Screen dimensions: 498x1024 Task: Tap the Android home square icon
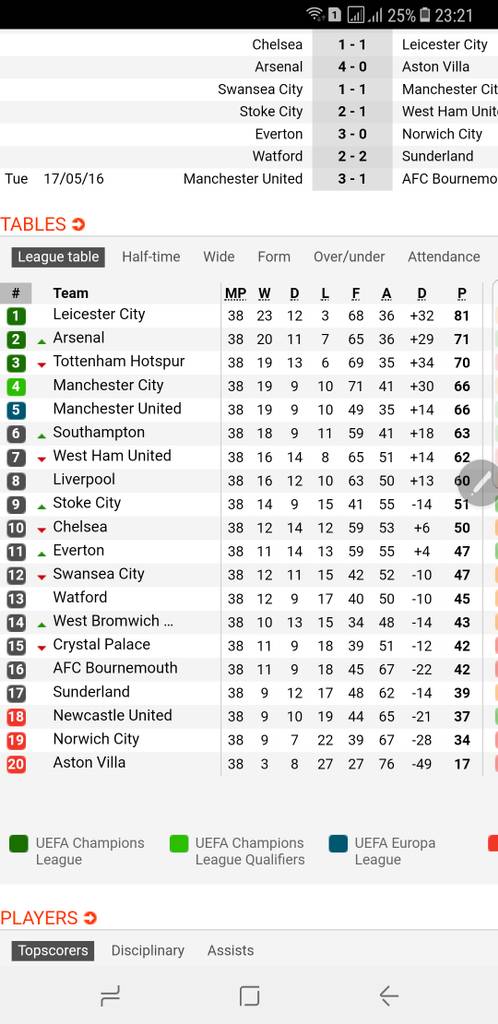click(249, 996)
